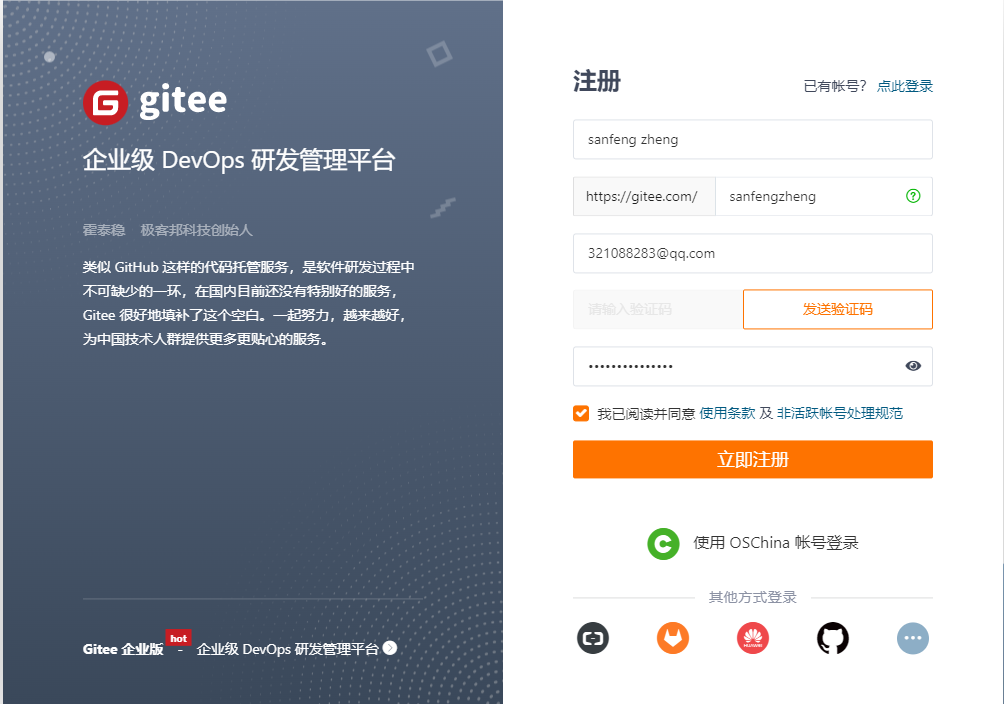Image resolution: width=1004 pixels, height=704 pixels.
Task: Open the 使用条款 terms link
Action: pyautogui.click(x=727, y=413)
